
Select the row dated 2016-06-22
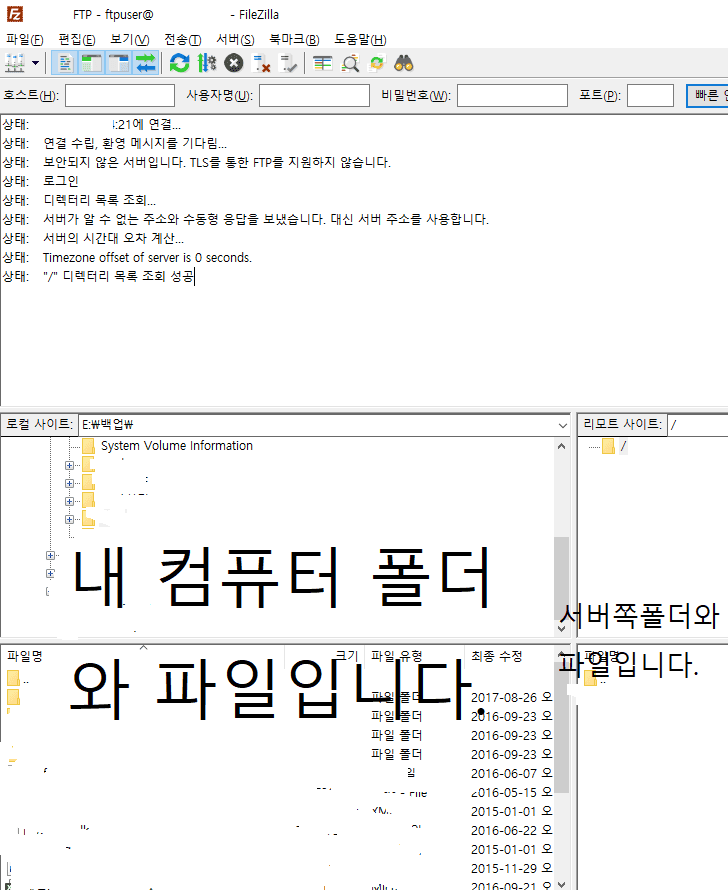pos(277,830)
